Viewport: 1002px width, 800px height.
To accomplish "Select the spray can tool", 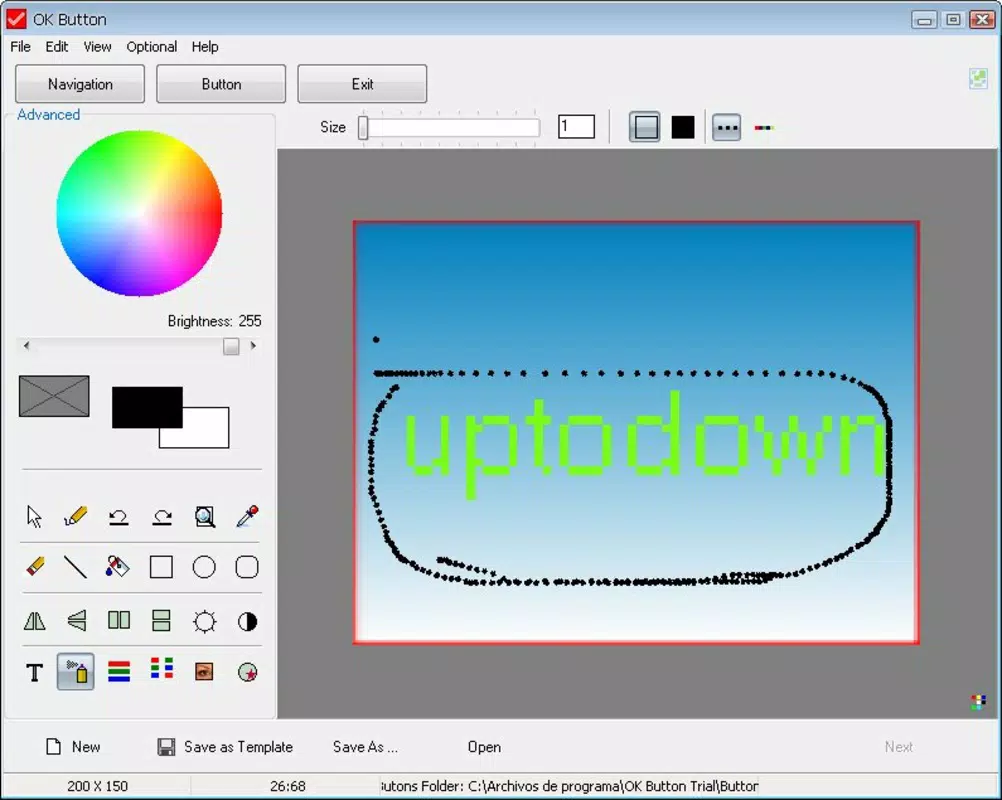I will point(75,672).
